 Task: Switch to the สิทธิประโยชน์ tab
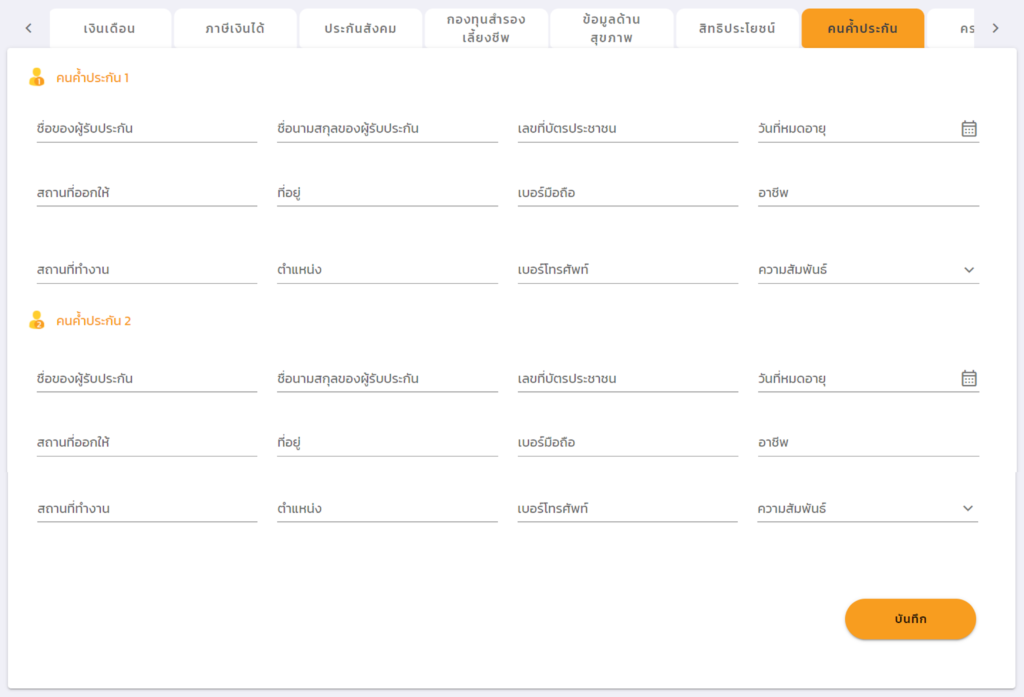pyautogui.click(x=737, y=28)
